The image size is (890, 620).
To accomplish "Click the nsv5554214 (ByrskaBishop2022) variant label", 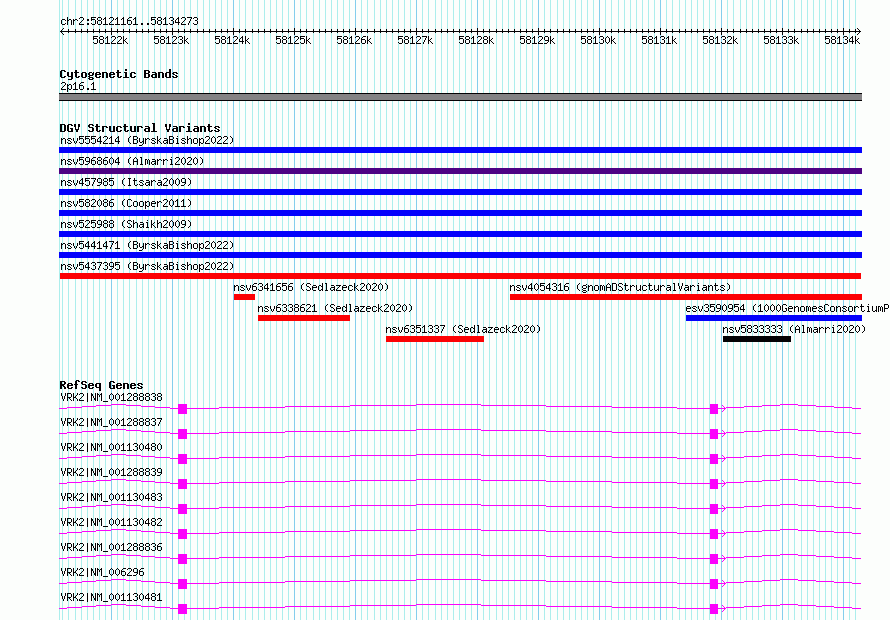I will click(x=147, y=140).
